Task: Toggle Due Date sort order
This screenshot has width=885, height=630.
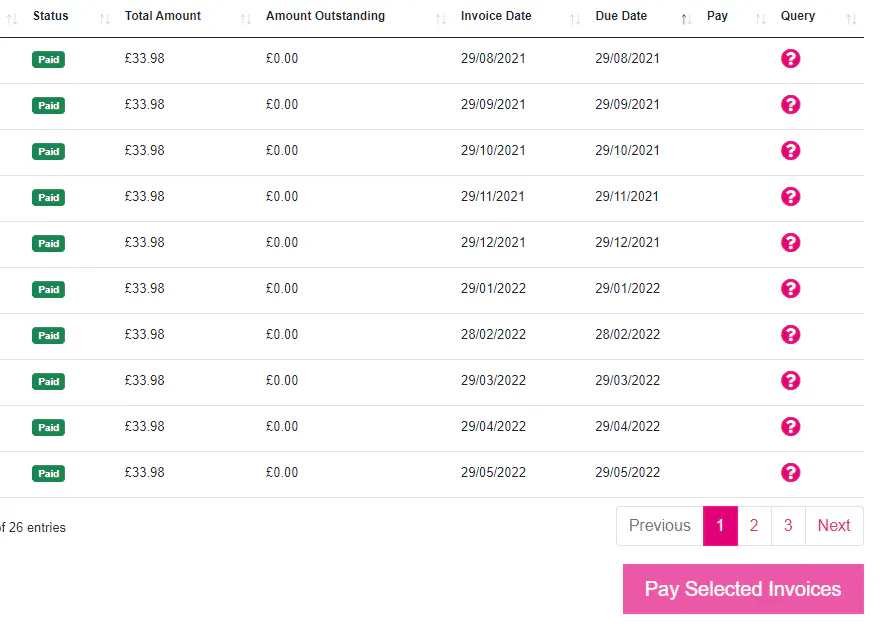Action: click(x=621, y=17)
